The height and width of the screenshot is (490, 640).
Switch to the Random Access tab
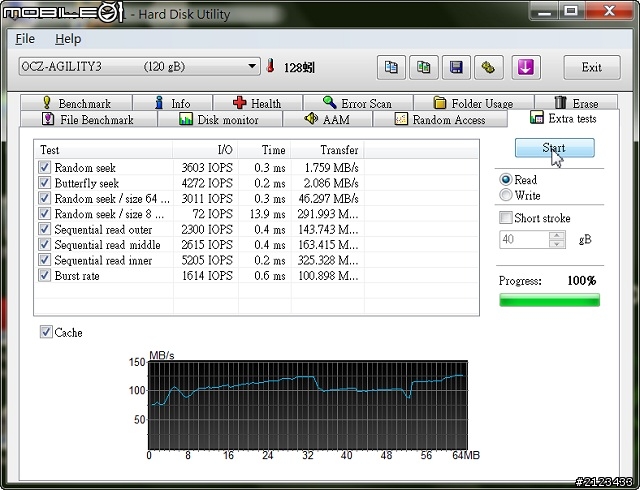pyautogui.click(x=440, y=119)
